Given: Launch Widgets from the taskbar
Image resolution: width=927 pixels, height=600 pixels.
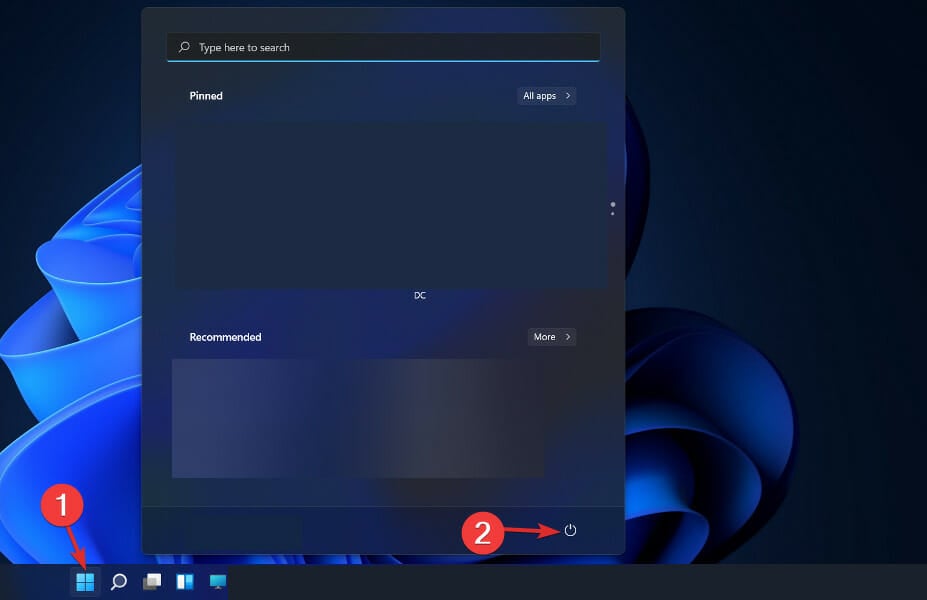Looking at the screenshot, I should [184, 580].
